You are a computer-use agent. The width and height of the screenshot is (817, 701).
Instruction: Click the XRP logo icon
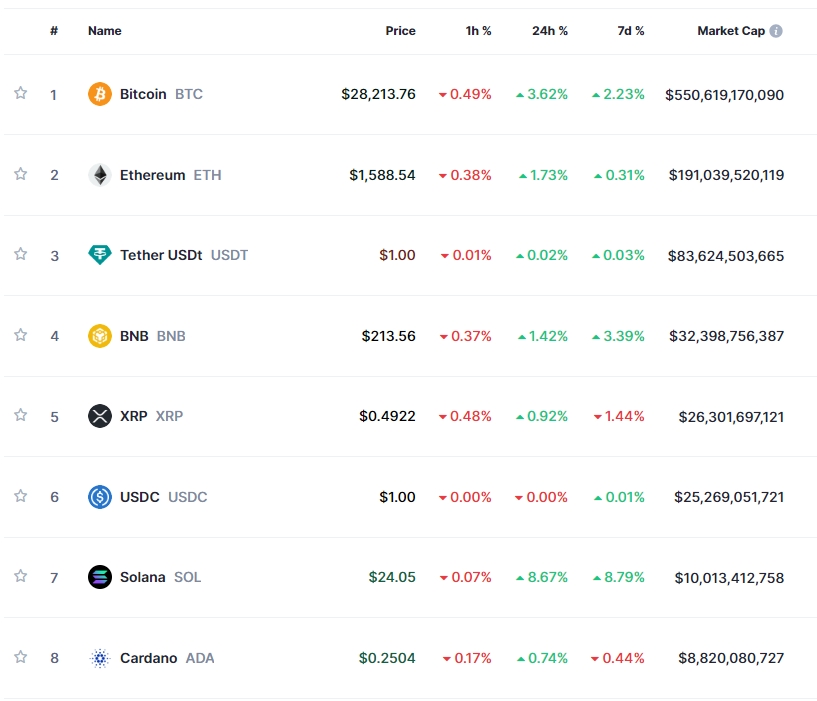pos(100,416)
